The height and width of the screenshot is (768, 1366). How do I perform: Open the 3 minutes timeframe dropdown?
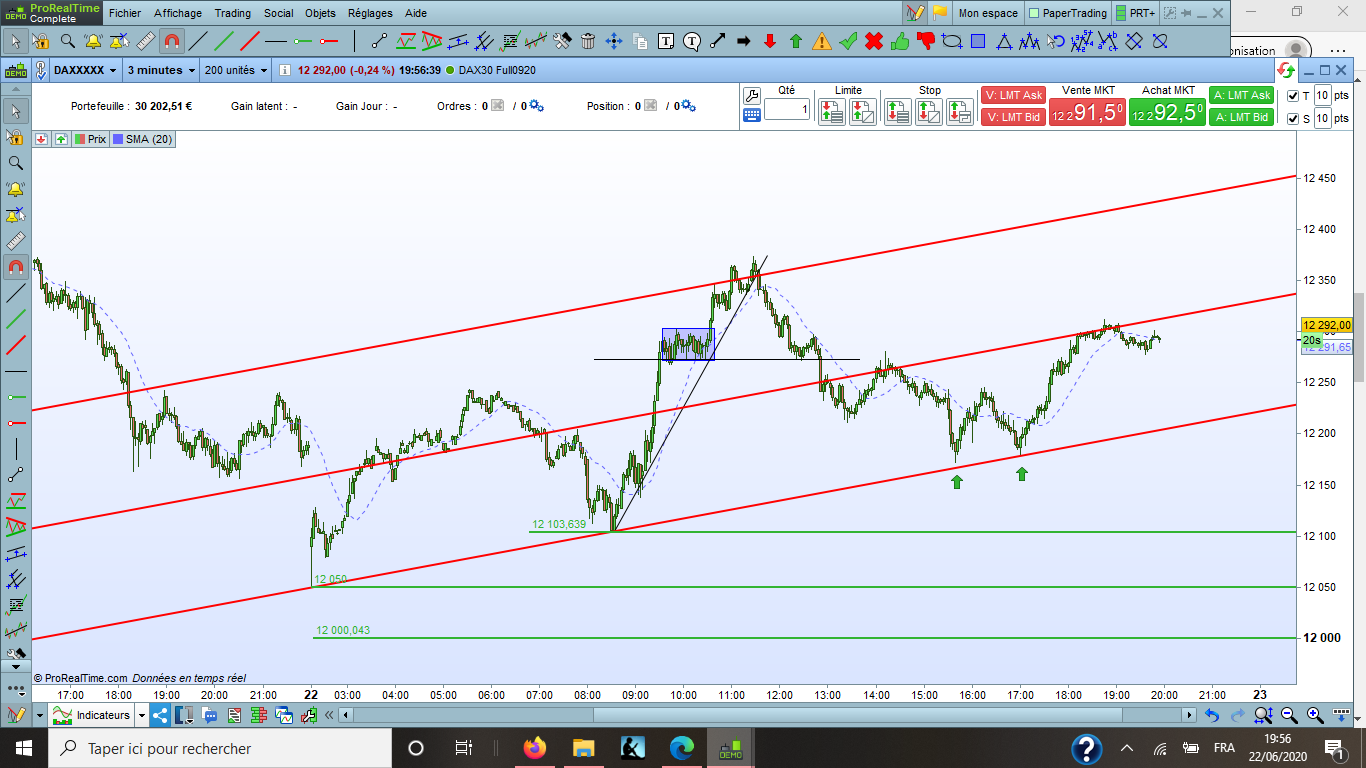click(161, 70)
